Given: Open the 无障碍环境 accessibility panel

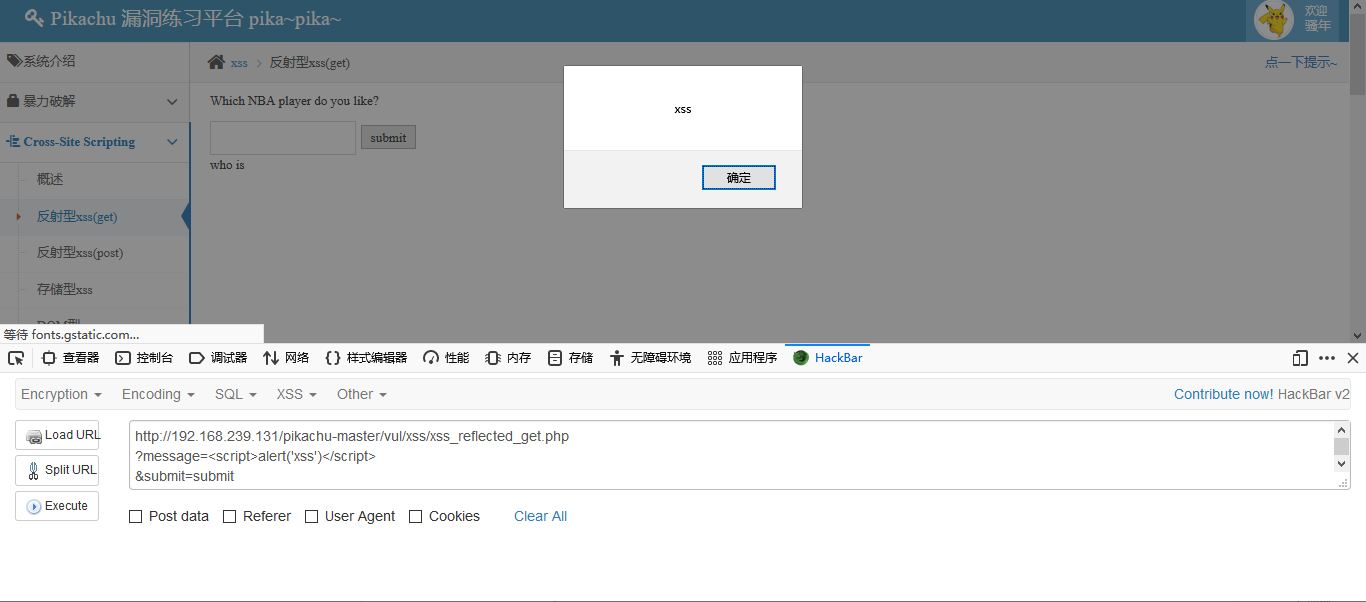Looking at the screenshot, I should (x=650, y=358).
